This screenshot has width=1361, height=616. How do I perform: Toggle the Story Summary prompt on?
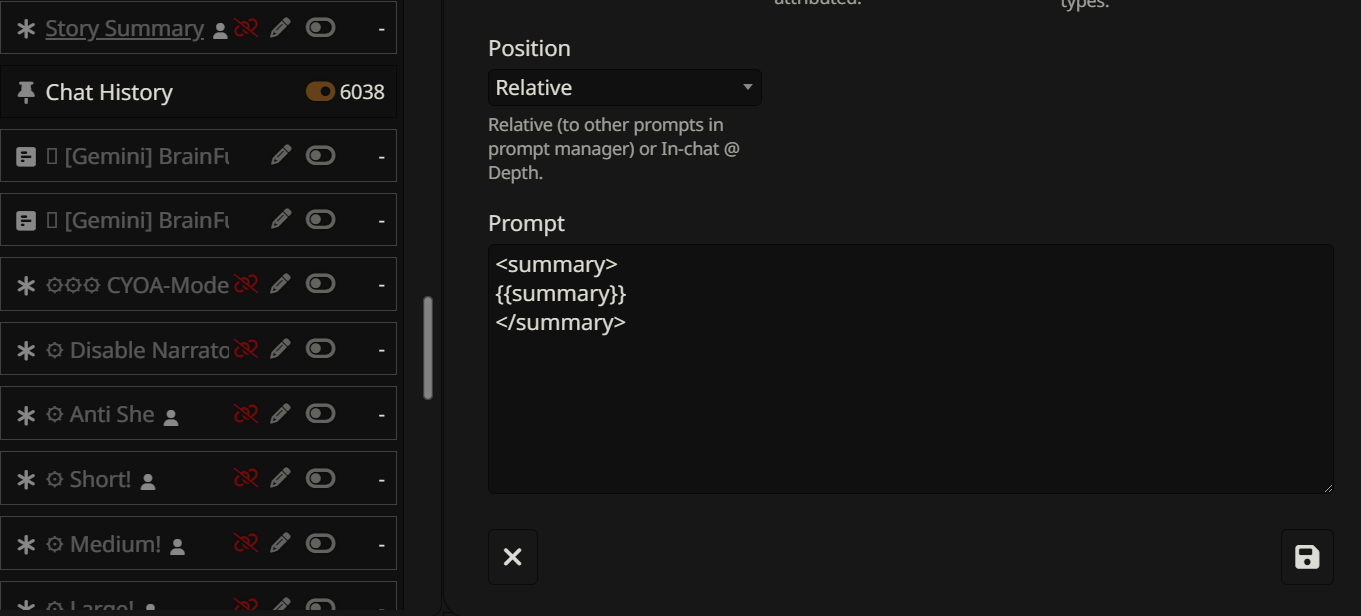coord(320,28)
